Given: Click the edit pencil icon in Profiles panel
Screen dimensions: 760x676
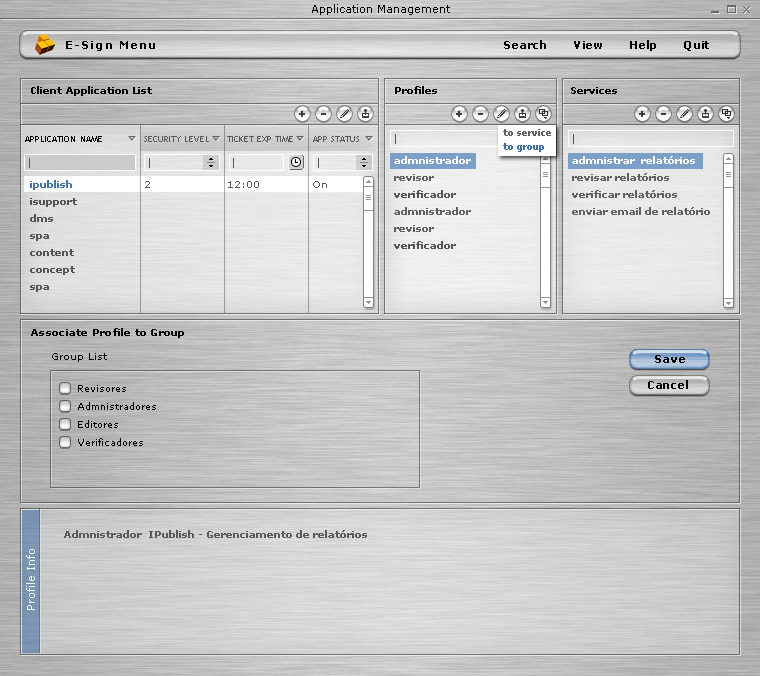Looking at the screenshot, I should pyautogui.click(x=501, y=114).
